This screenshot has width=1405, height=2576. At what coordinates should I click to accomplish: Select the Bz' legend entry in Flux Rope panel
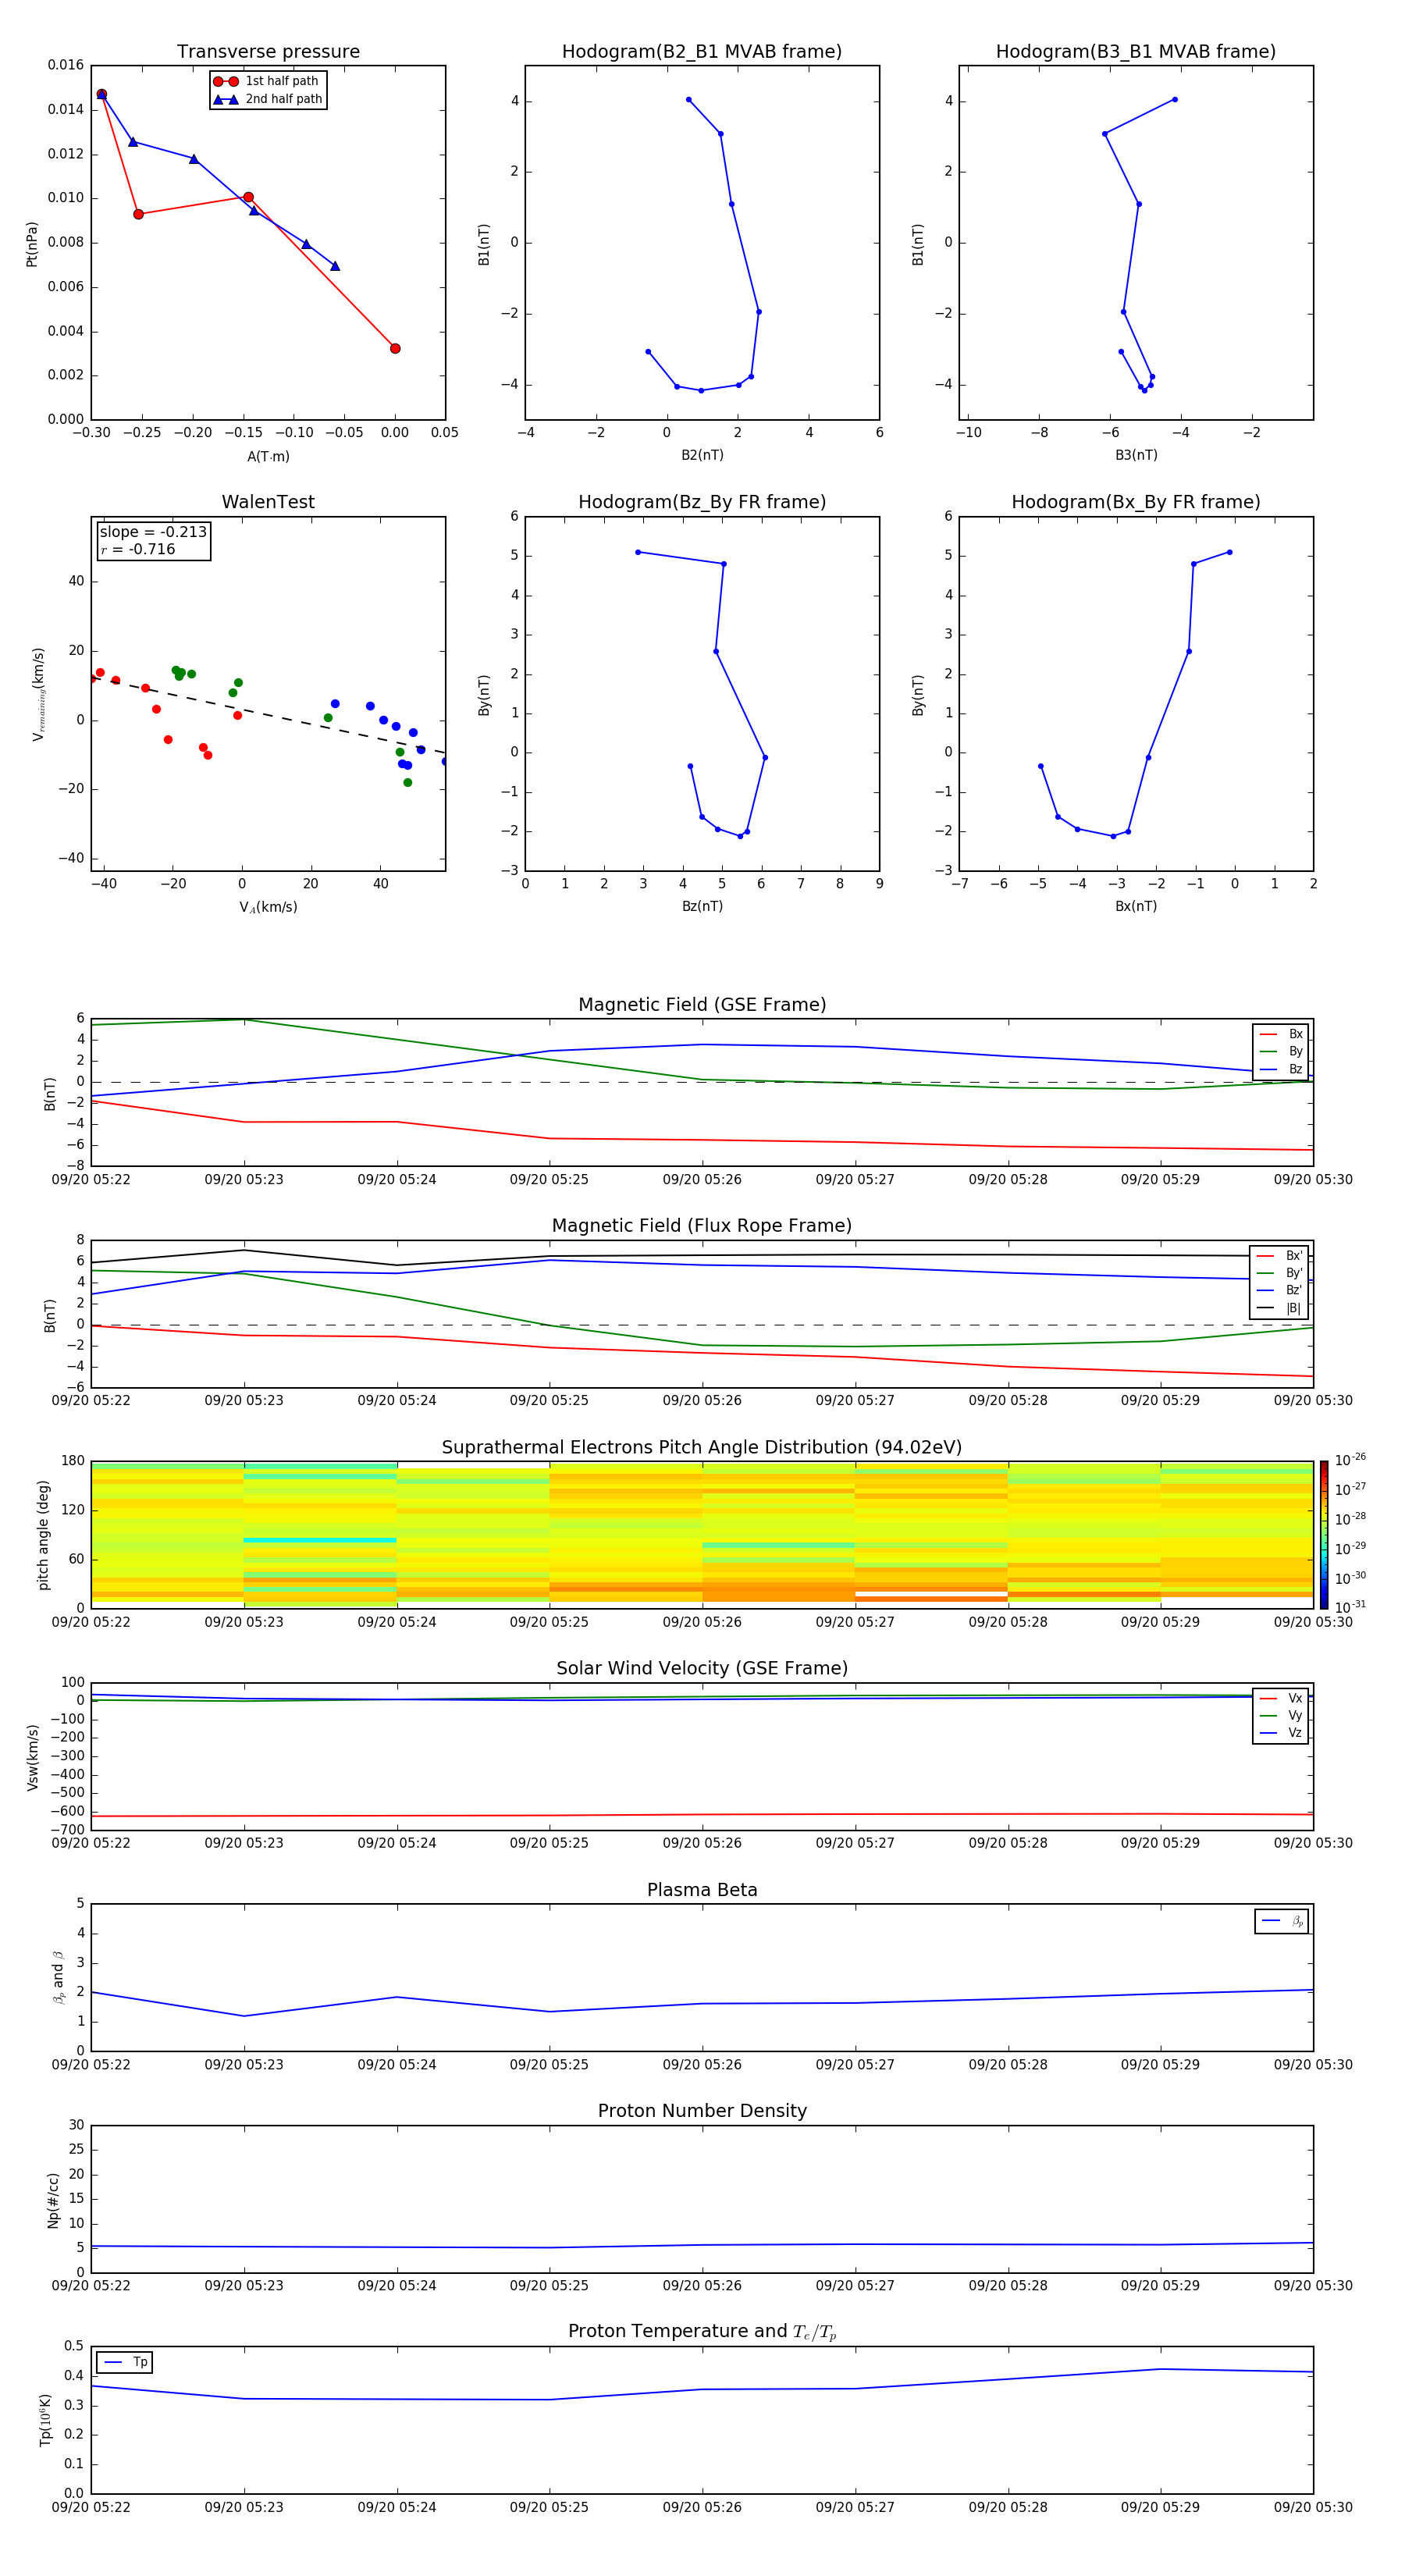click(x=1280, y=1290)
